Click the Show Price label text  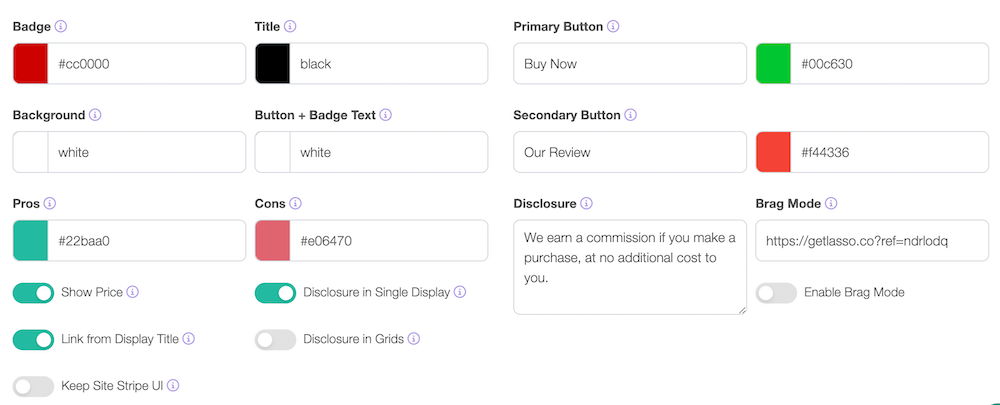point(92,293)
